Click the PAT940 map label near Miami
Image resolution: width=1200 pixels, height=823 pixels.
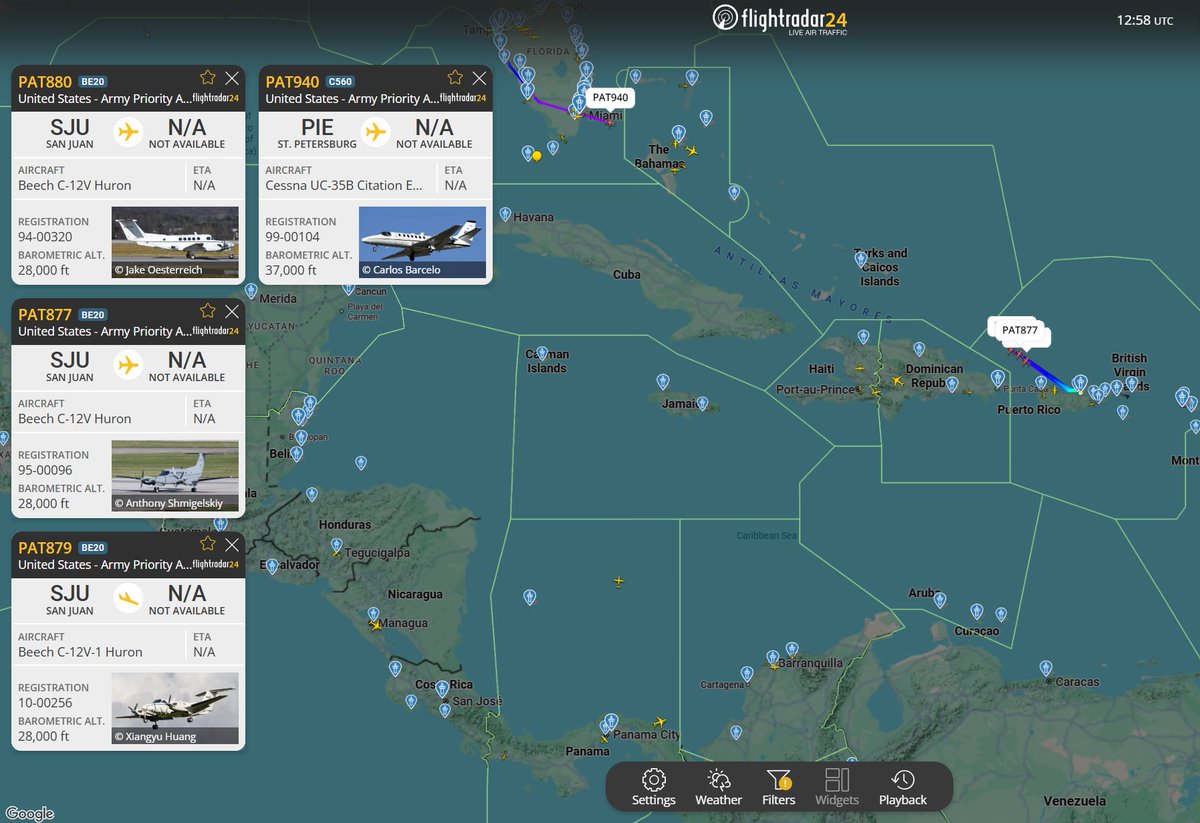coord(610,97)
